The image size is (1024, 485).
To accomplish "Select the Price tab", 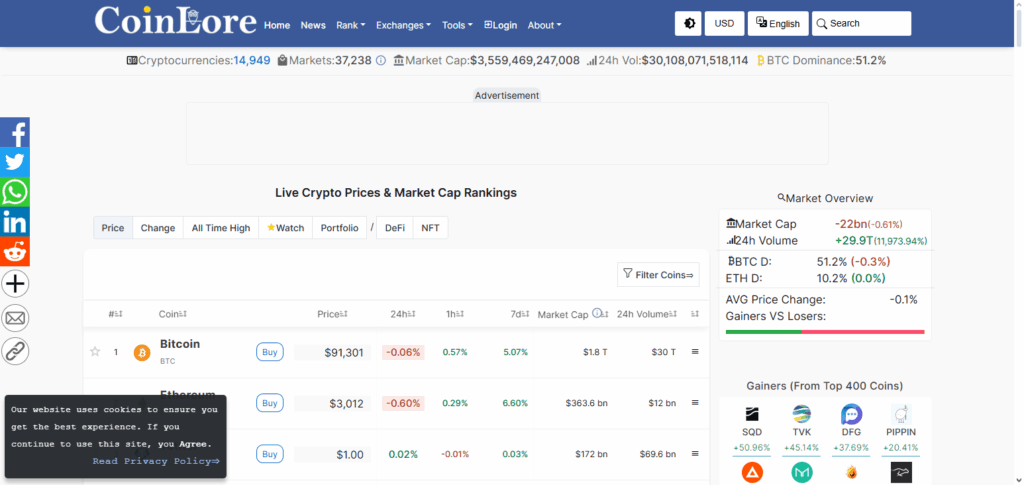I will pyautogui.click(x=113, y=228).
